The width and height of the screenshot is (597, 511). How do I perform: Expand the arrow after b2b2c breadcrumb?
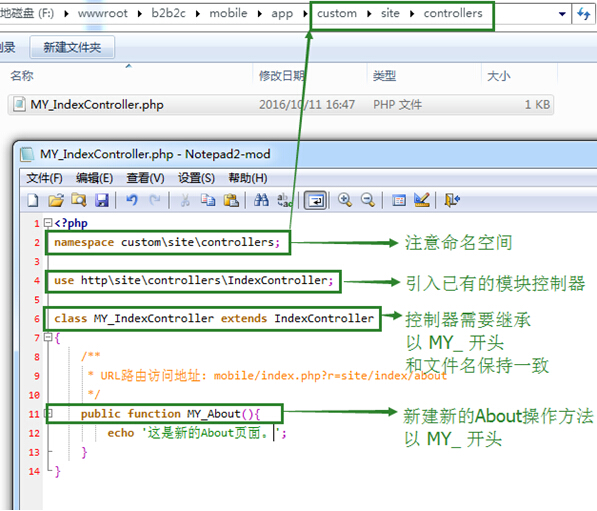pyautogui.click(x=198, y=14)
